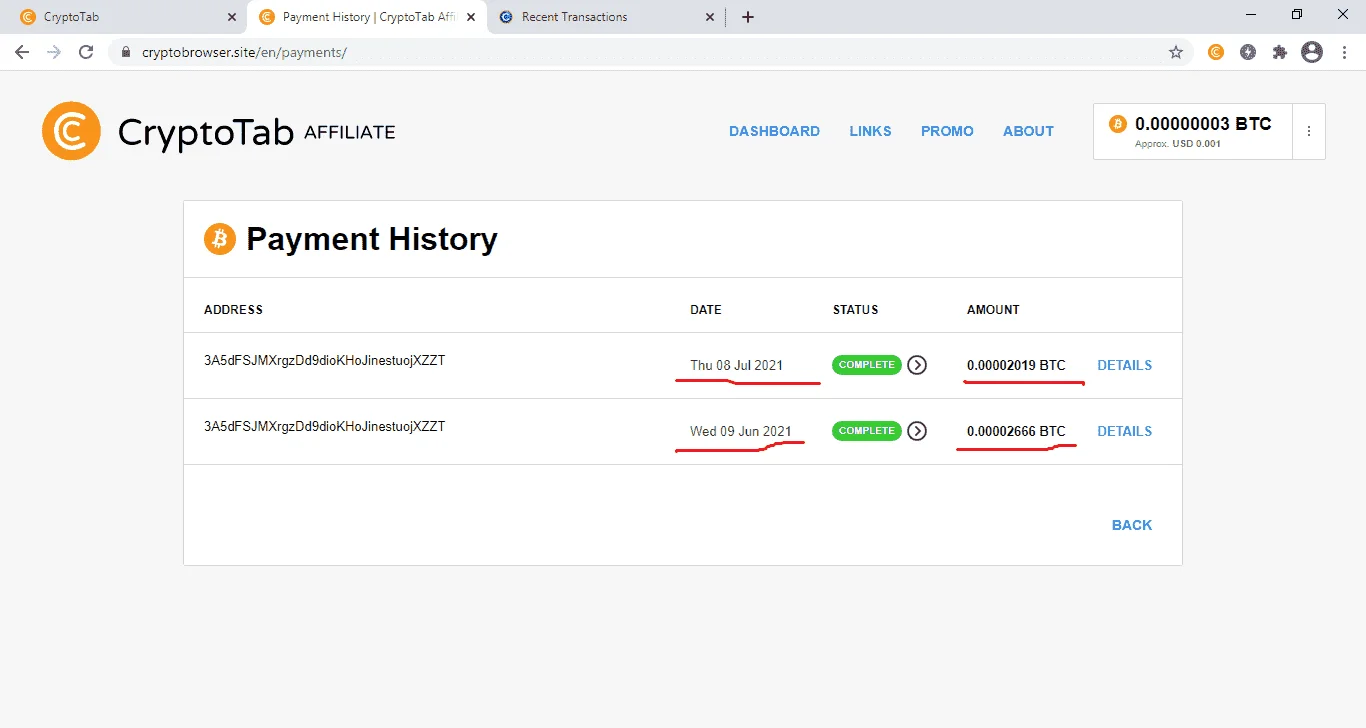Open the Extensions puzzle icon
This screenshot has height=728, width=1366.
[x=1280, y=52]
